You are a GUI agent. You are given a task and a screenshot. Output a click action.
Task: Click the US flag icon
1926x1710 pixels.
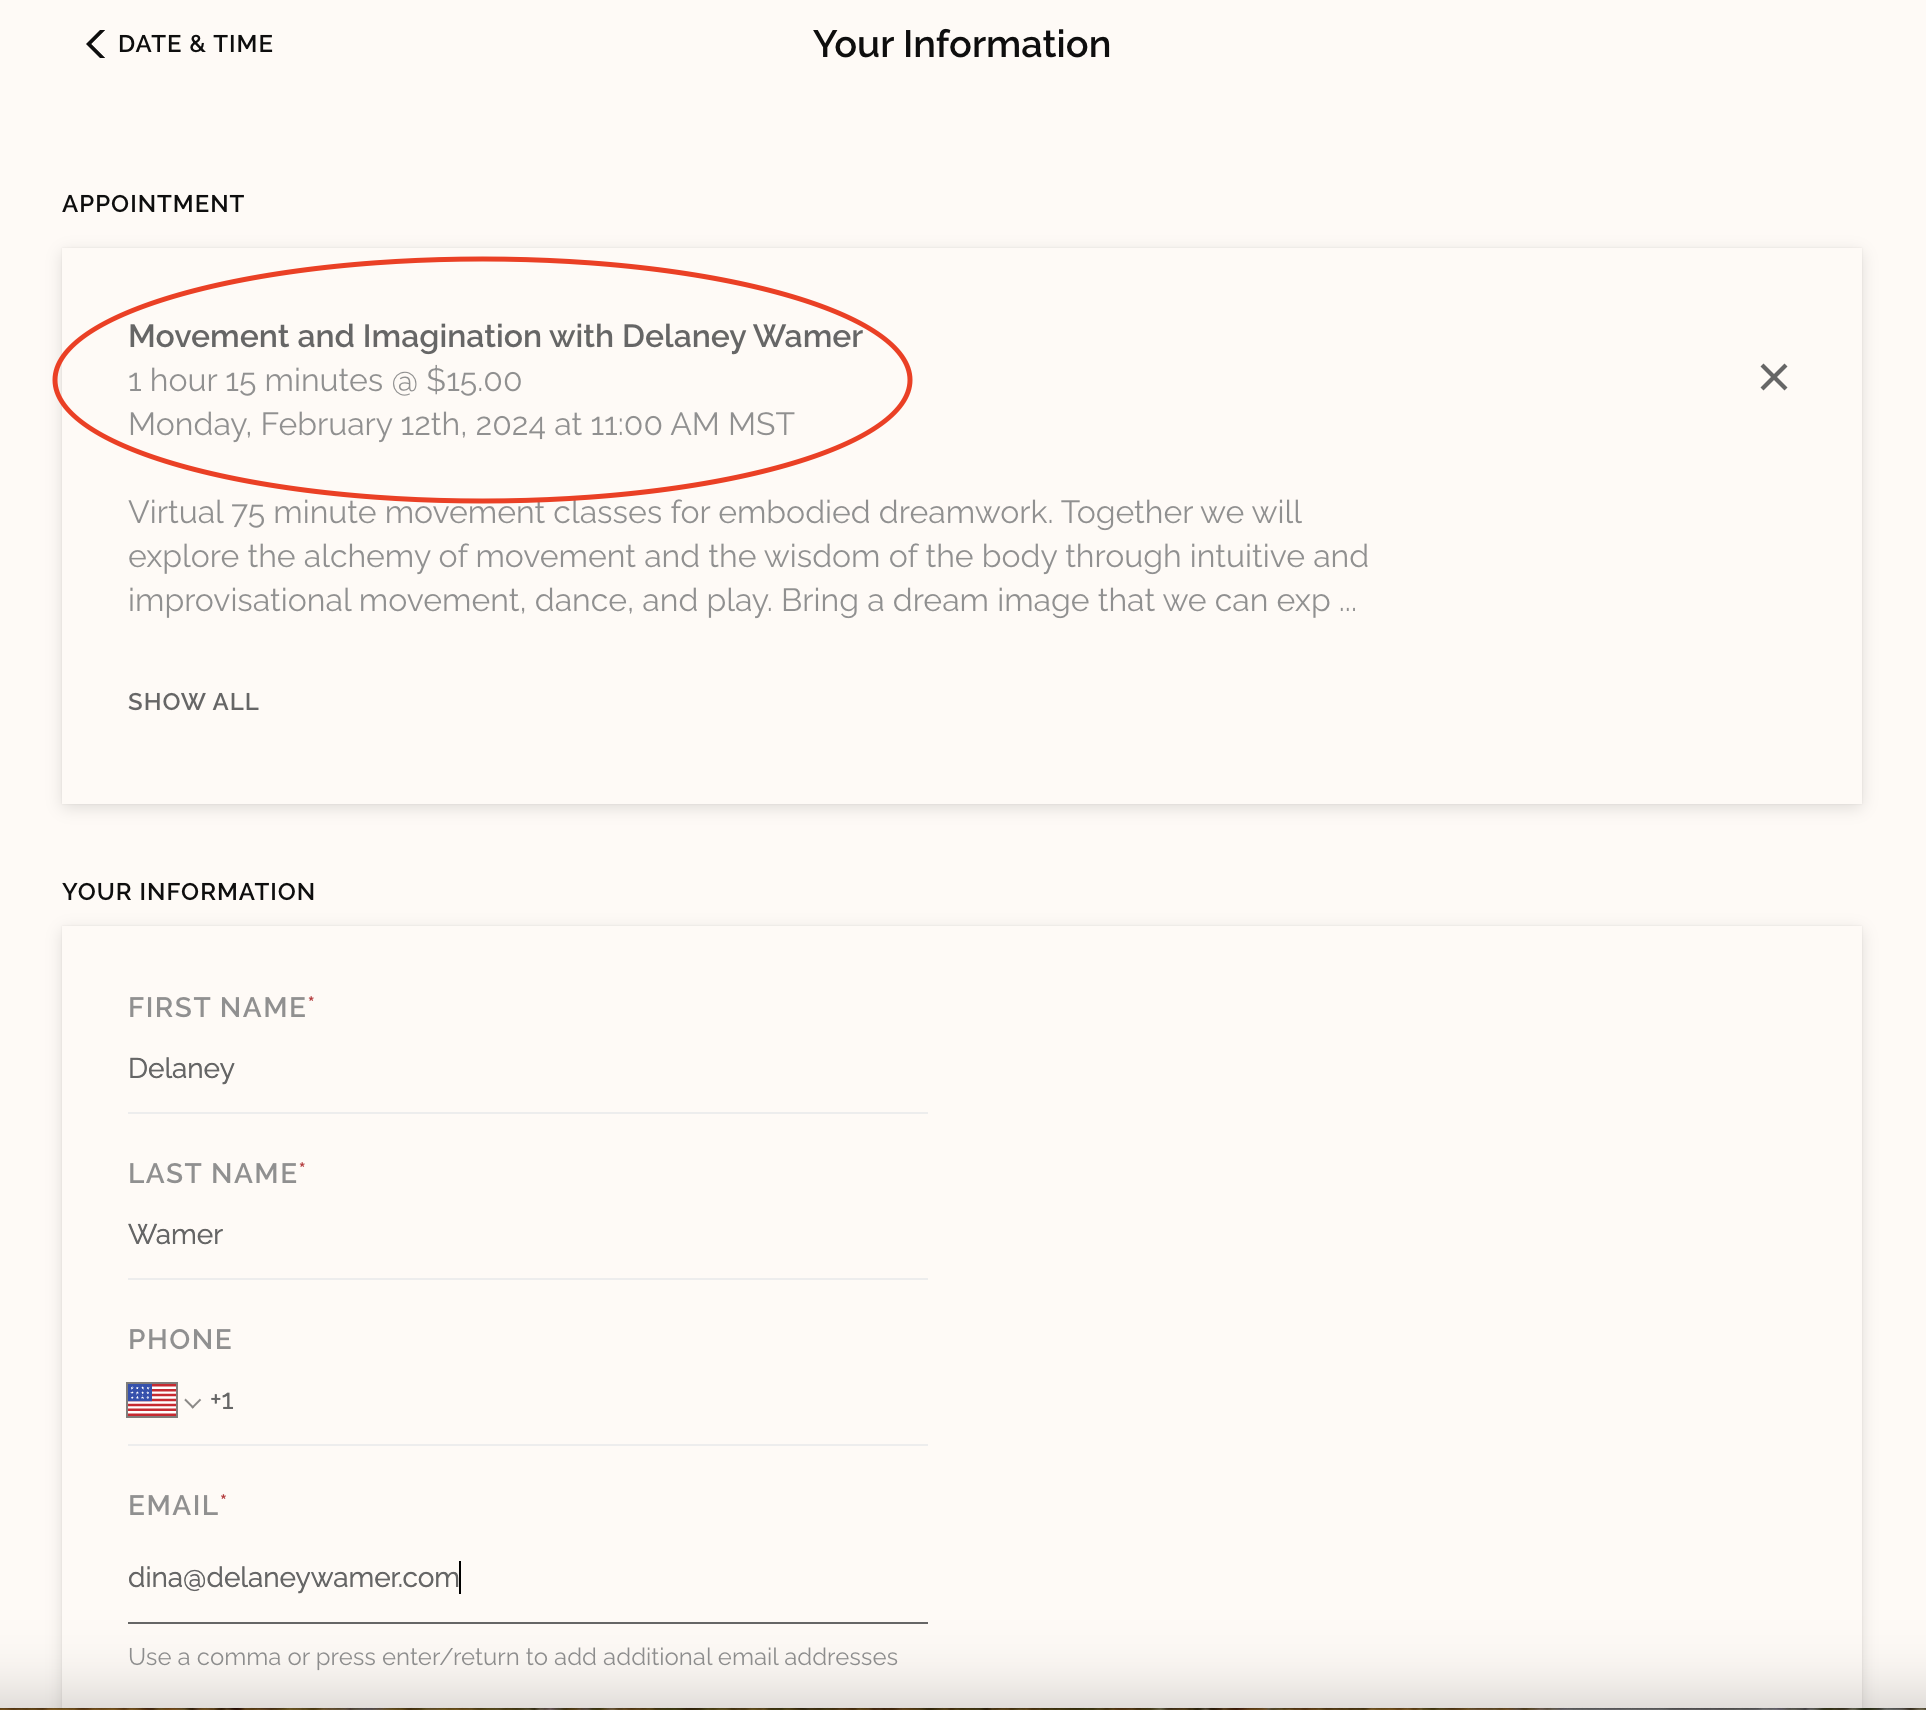152,1400
